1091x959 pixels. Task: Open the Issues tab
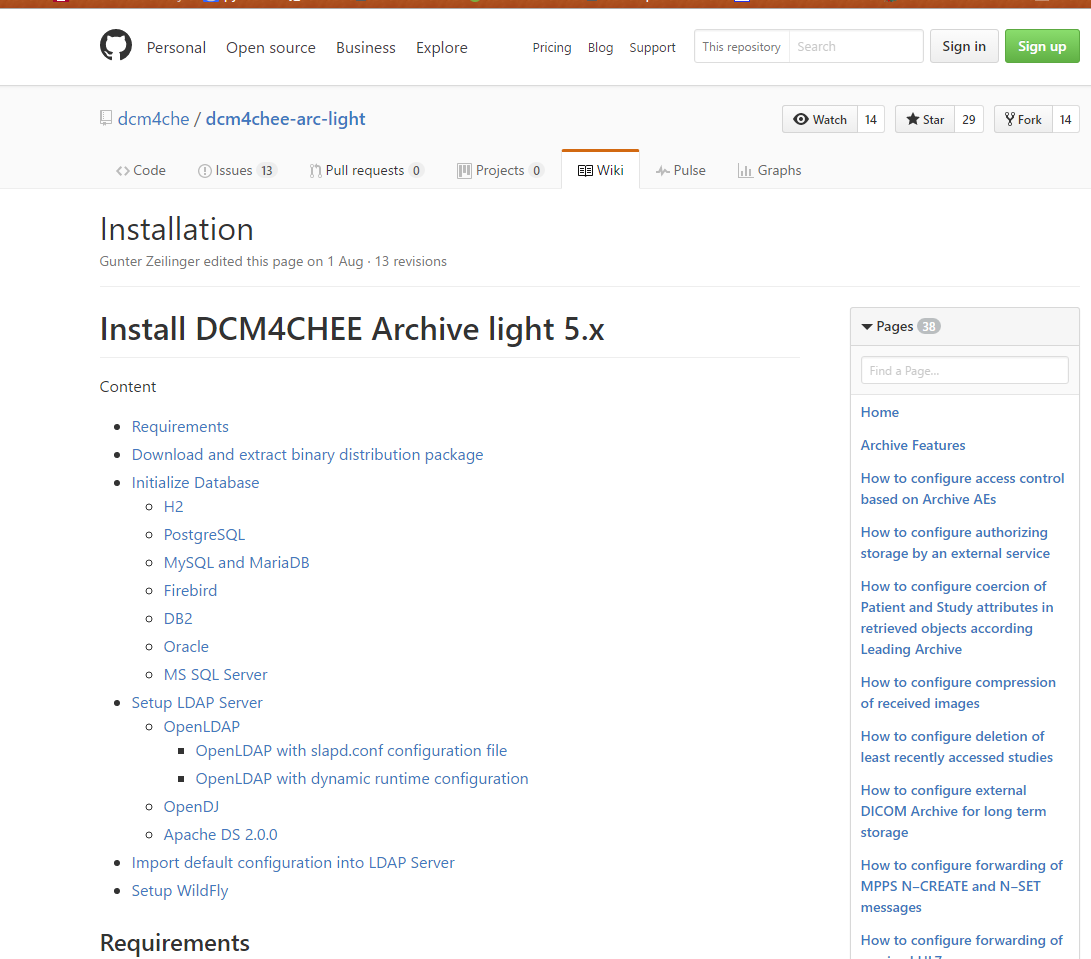[236, 171]
